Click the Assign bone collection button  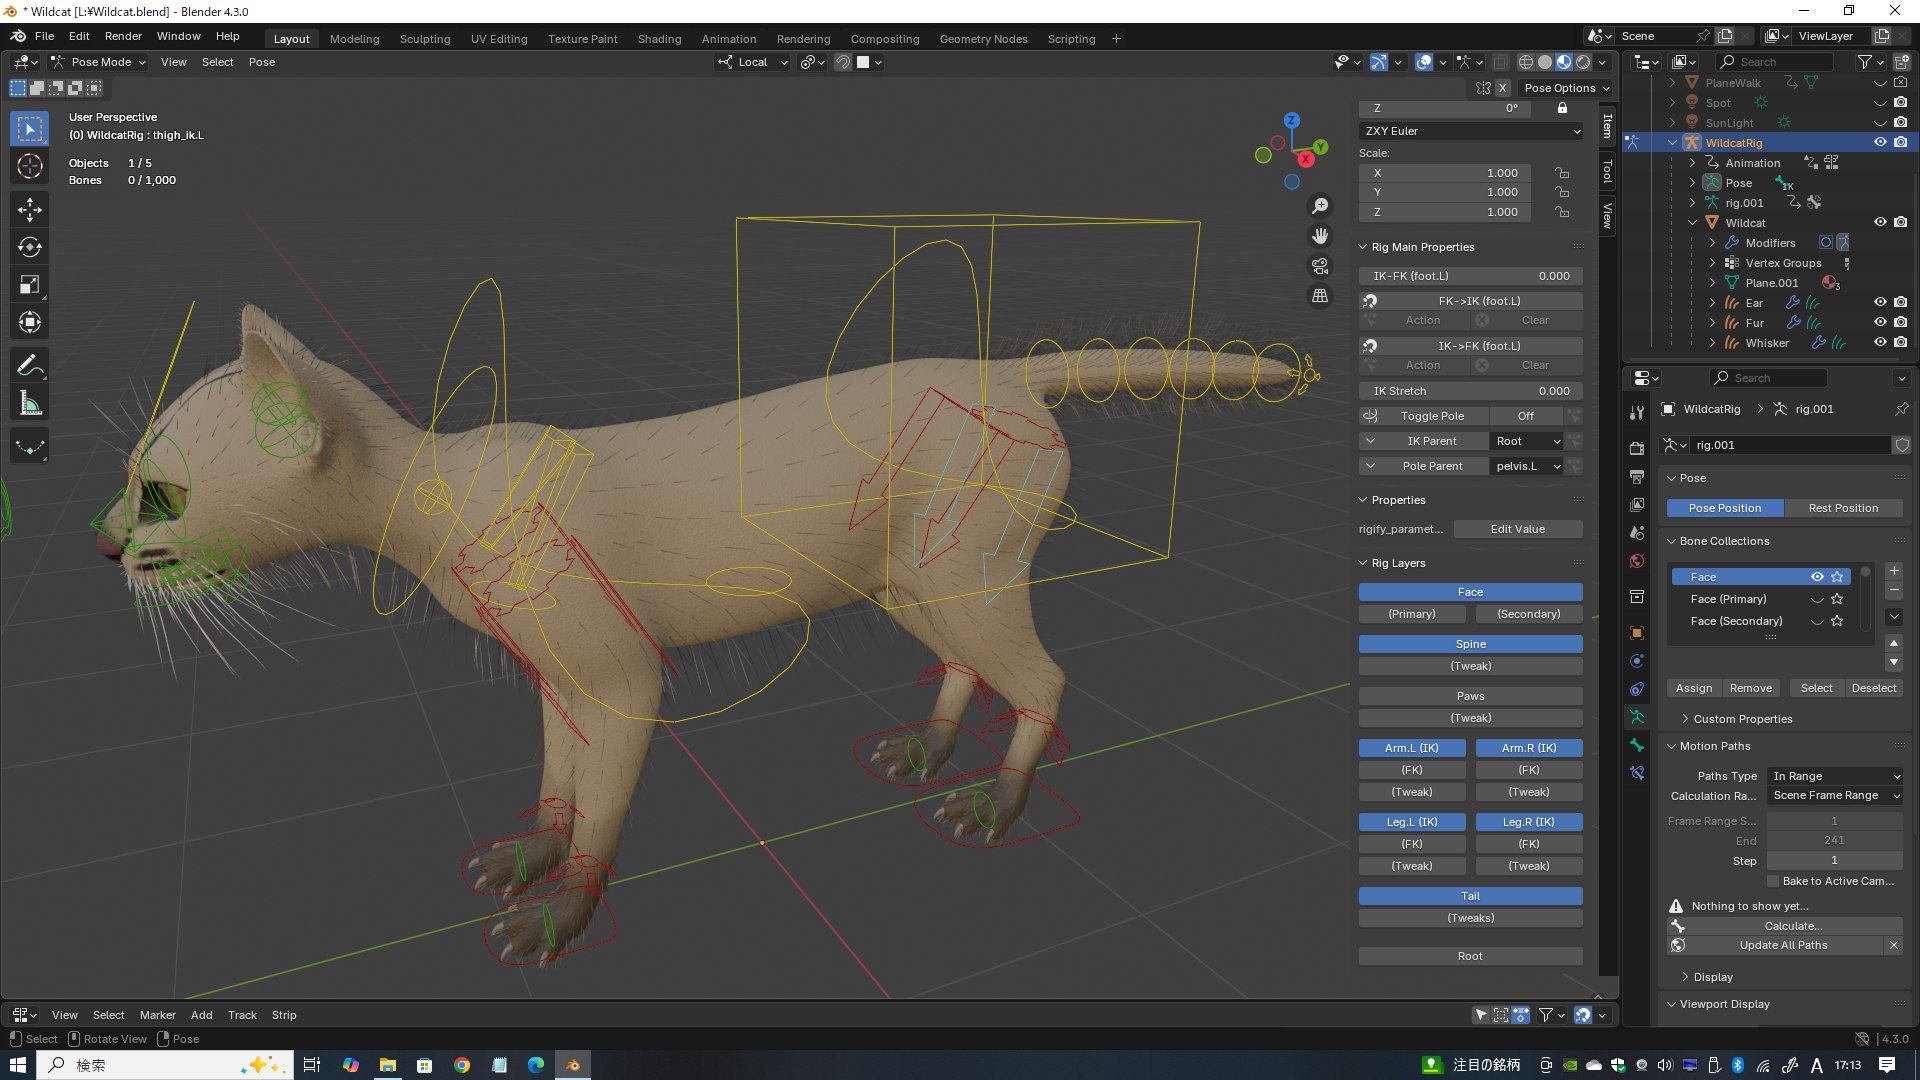(1694, 688)
